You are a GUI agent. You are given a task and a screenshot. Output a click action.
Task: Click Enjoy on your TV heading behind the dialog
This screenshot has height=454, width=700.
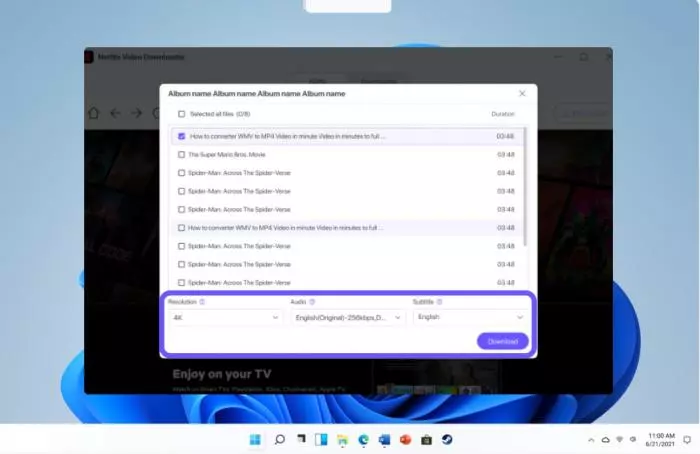point(222,374)
